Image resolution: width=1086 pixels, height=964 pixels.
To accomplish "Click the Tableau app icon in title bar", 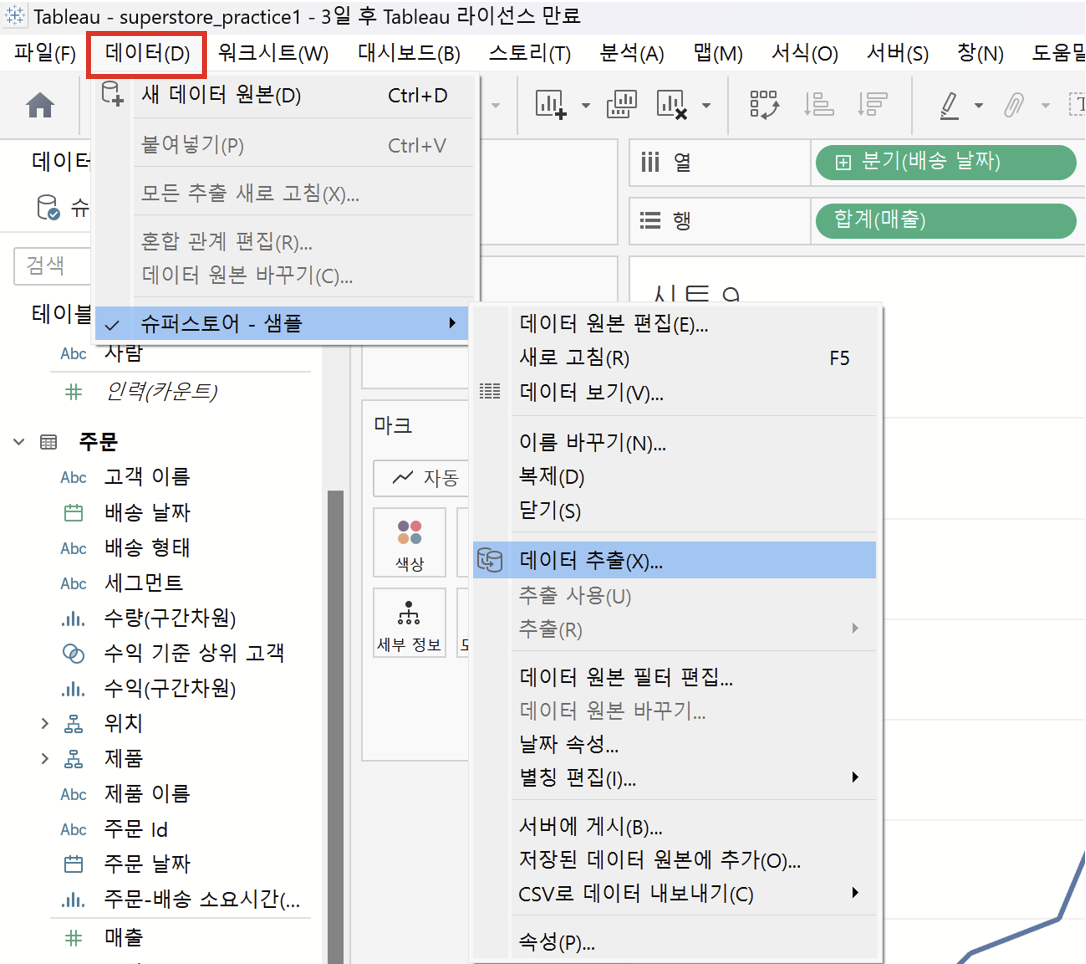I will point(15,15).
